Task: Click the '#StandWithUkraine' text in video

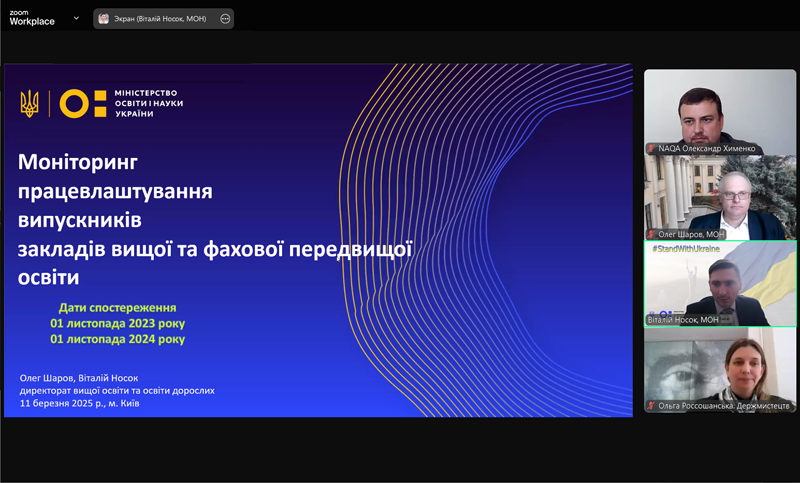Action: coord(686,249)
